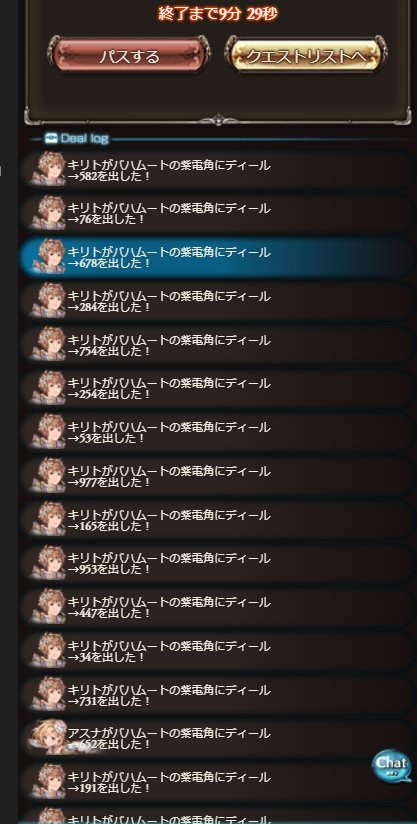
Task: Select the log row showing 731
Action: (x=217, y=694)
